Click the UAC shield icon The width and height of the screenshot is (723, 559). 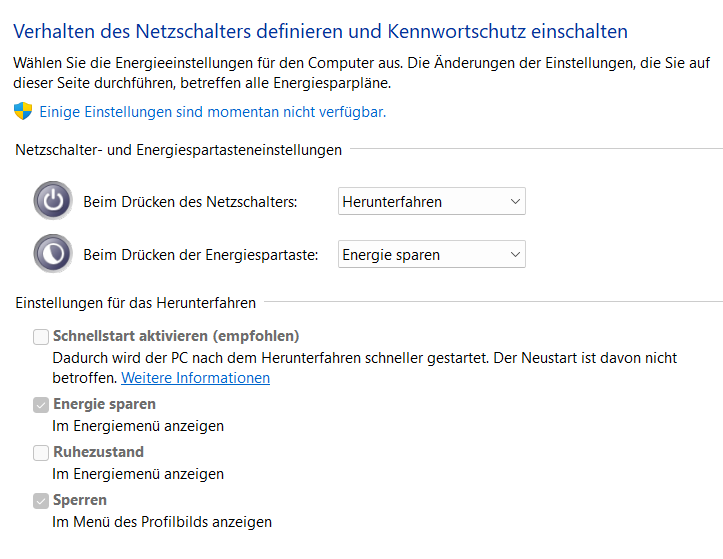[x=23, y=111]
